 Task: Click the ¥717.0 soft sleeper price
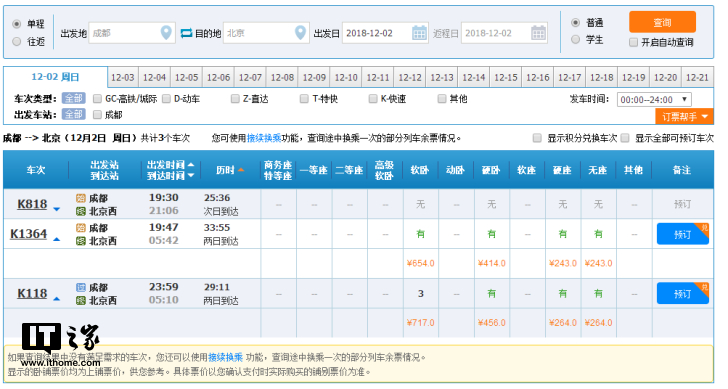pyautogui.click(x=421, y=323)
